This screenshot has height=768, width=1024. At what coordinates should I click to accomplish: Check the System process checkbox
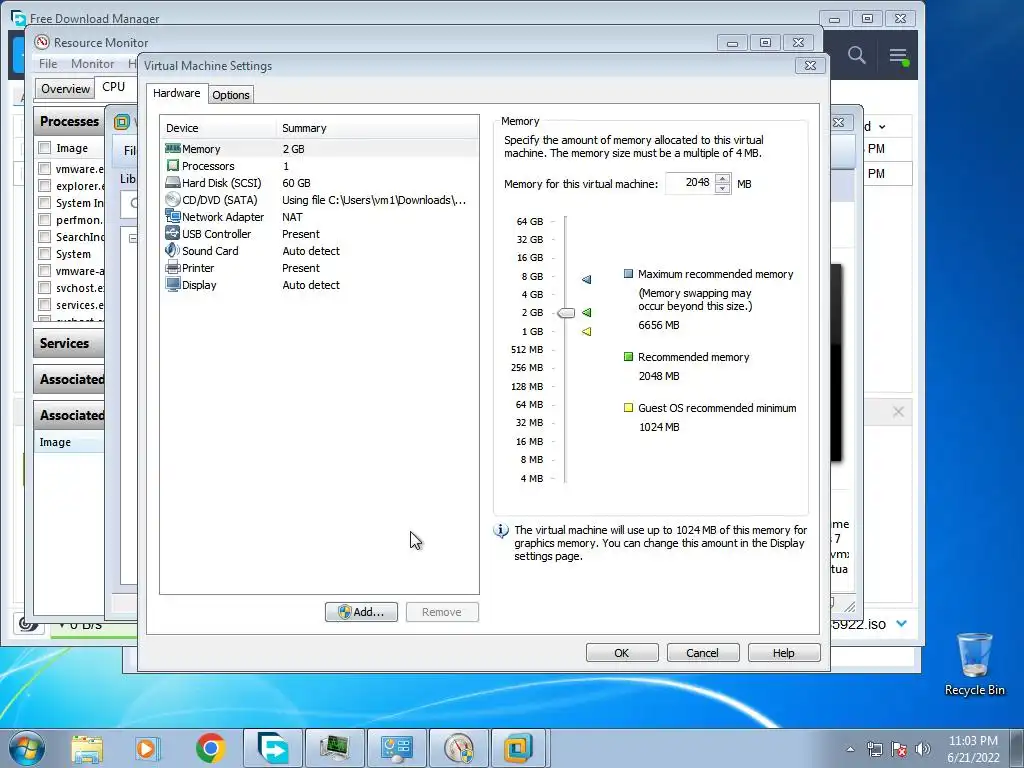point(44,253)
